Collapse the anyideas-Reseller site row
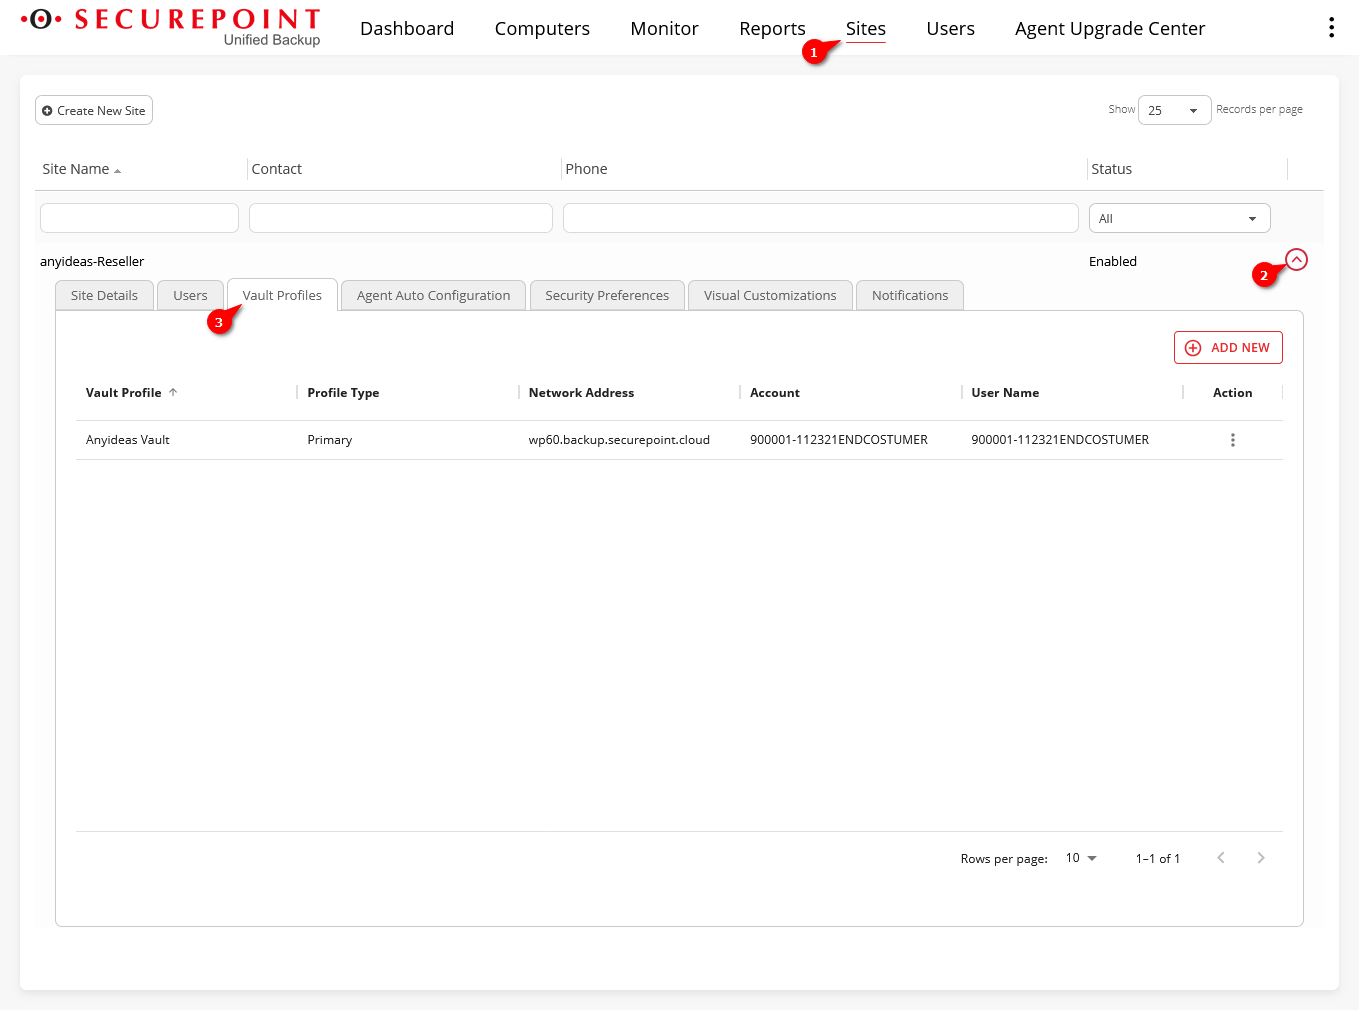Screen dimensions: 1359x1010 click(1296, 260)
